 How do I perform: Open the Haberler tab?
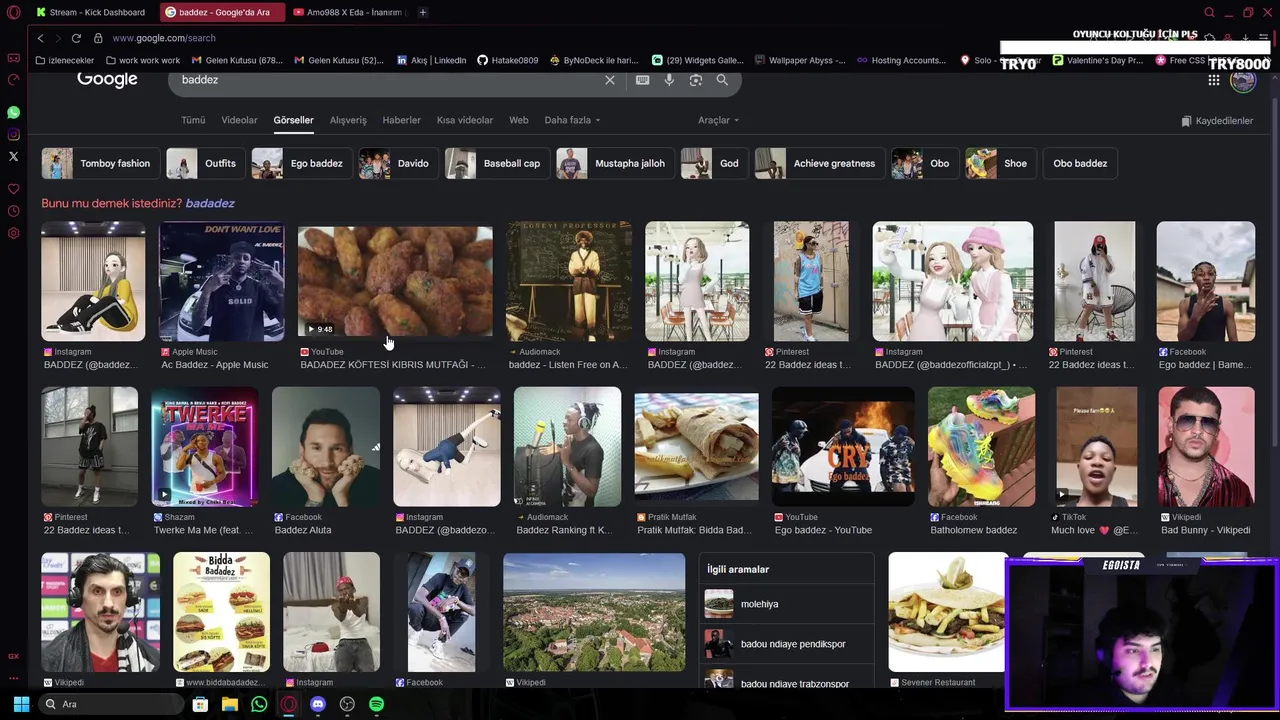[401, 120]
